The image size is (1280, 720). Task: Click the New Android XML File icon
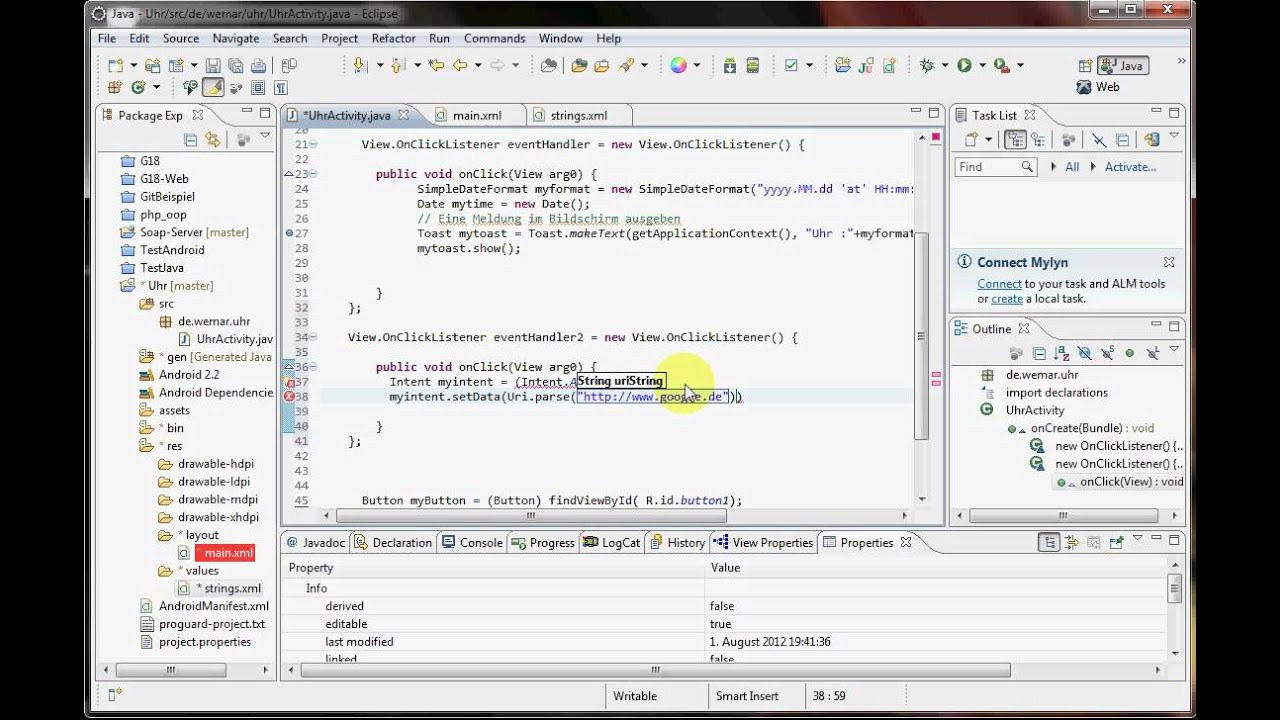(x=889, y=65)
